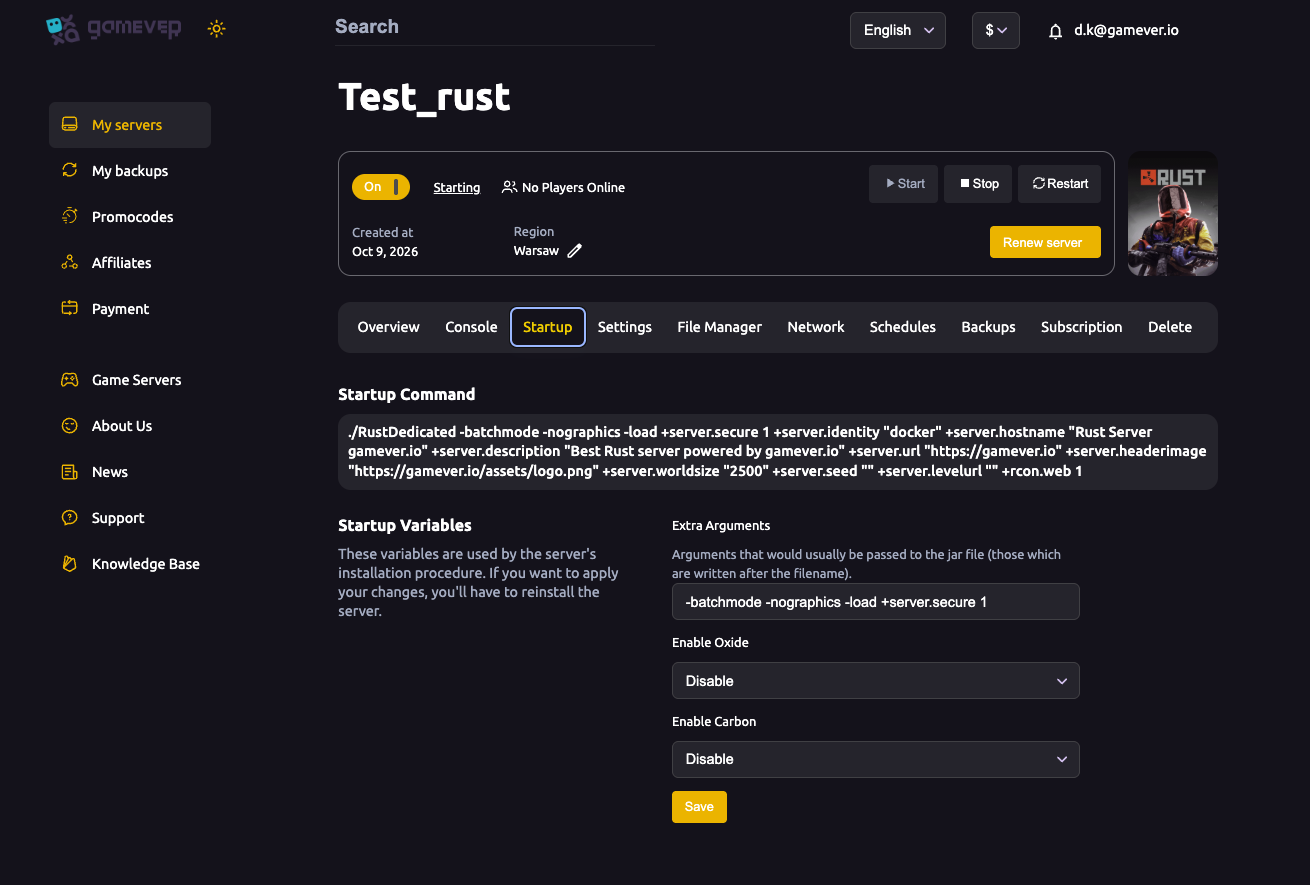This screenshot has height=885, width=1310.
Task: Click the Warsaw region text
Action: (536, 251)
